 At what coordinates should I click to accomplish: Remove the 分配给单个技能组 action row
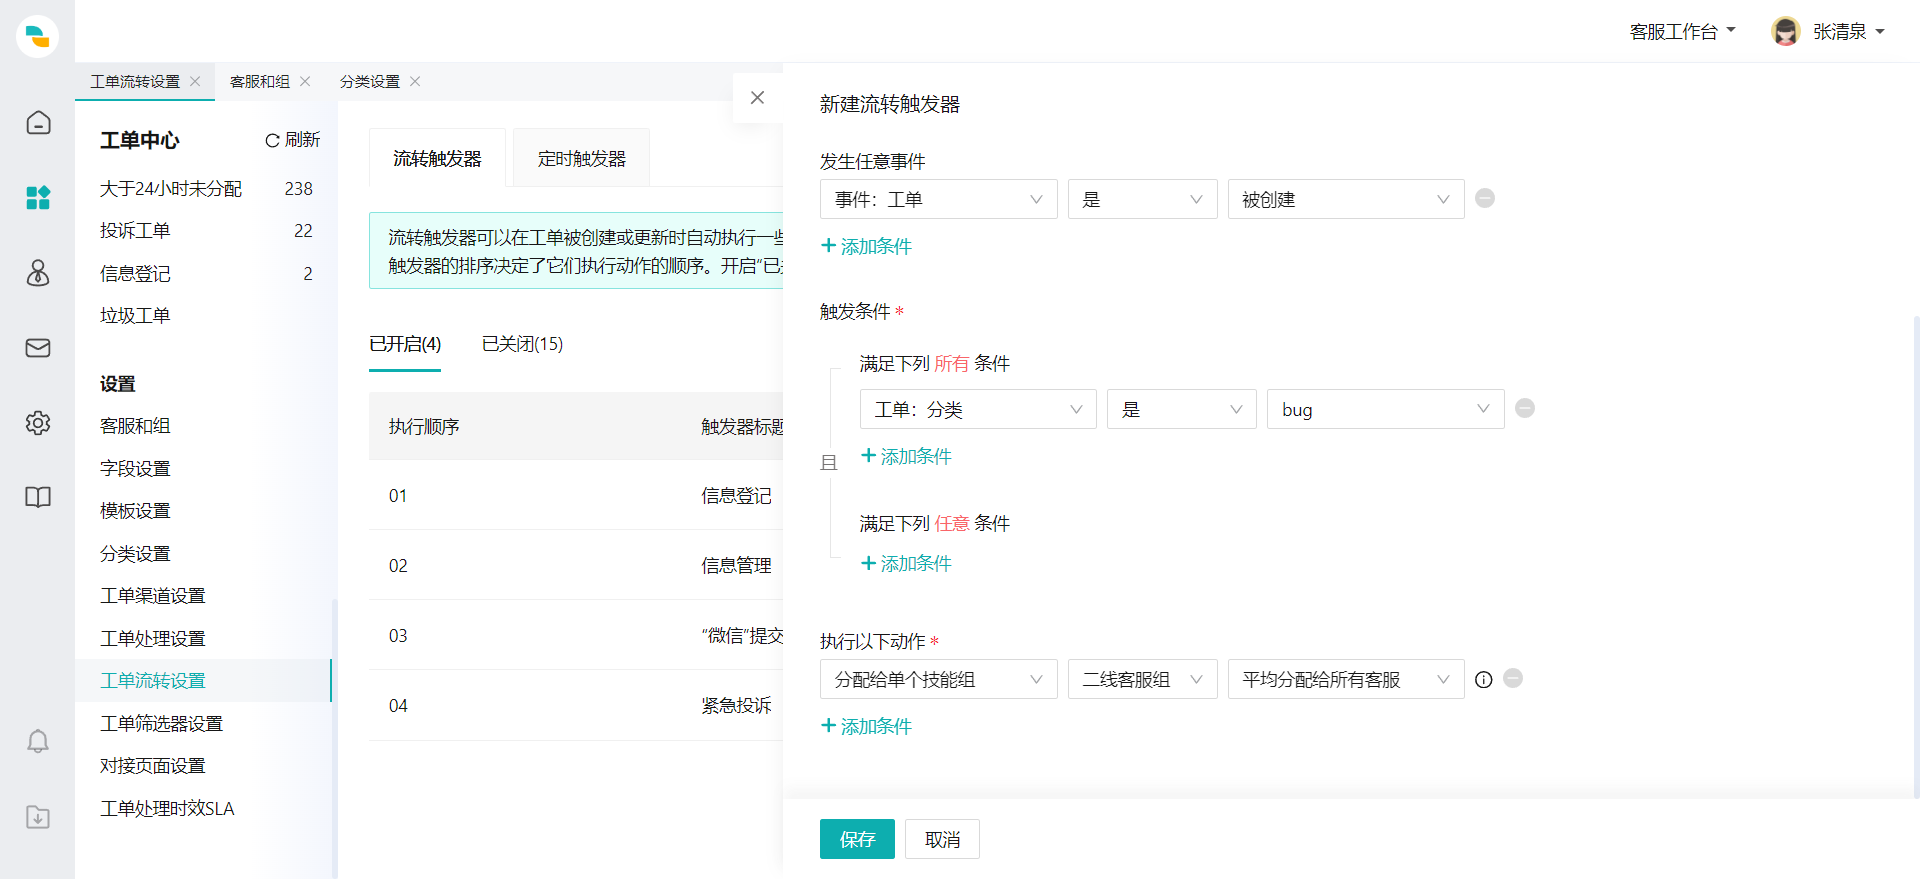pos(1513,678)
